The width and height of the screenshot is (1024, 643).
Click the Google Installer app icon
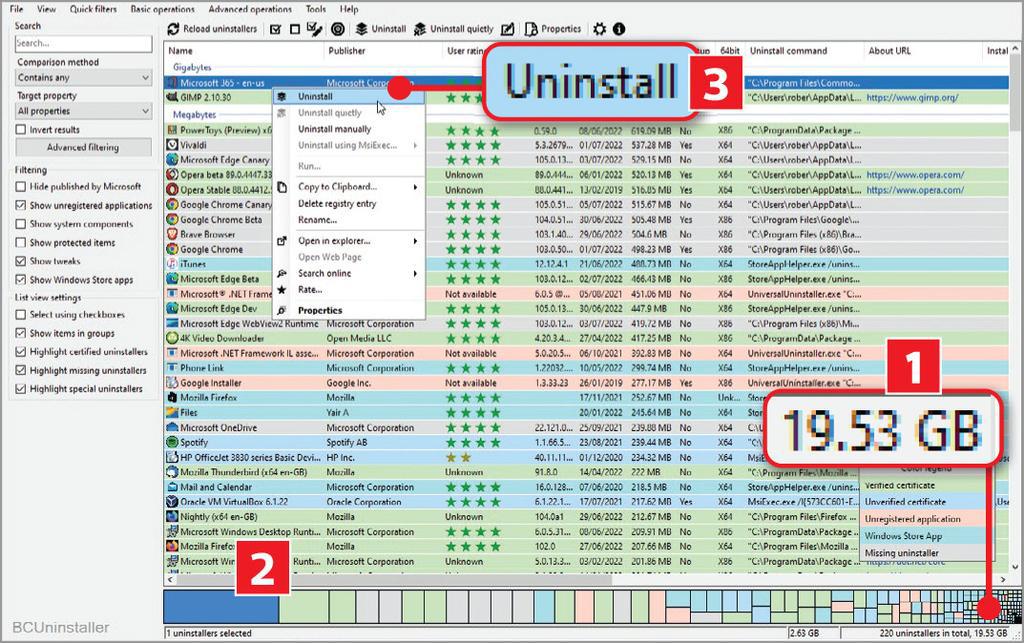[x=172, y=383]
